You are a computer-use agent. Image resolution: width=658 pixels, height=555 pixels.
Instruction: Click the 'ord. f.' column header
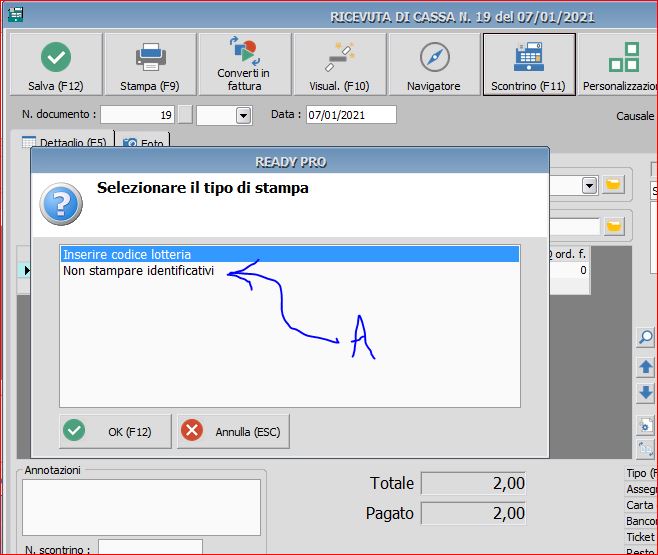pos(570,254)
